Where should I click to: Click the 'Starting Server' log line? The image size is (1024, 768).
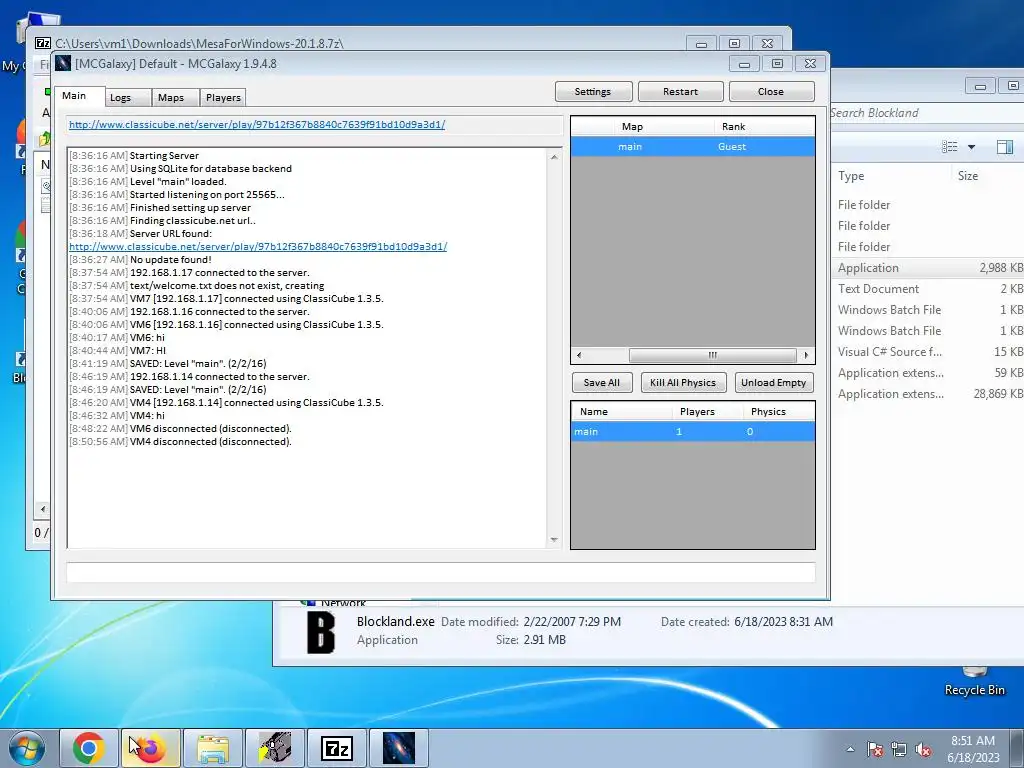point(134,156)
